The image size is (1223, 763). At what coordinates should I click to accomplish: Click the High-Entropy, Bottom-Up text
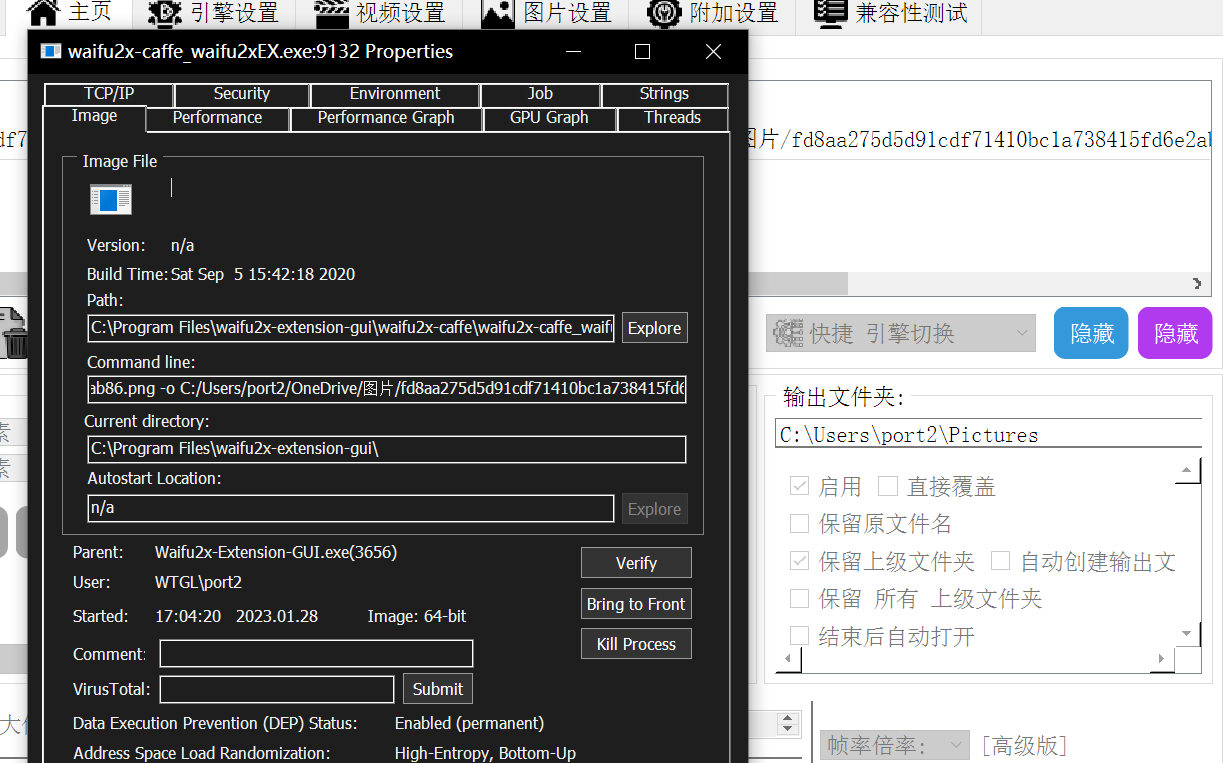(x=485, y=753)
